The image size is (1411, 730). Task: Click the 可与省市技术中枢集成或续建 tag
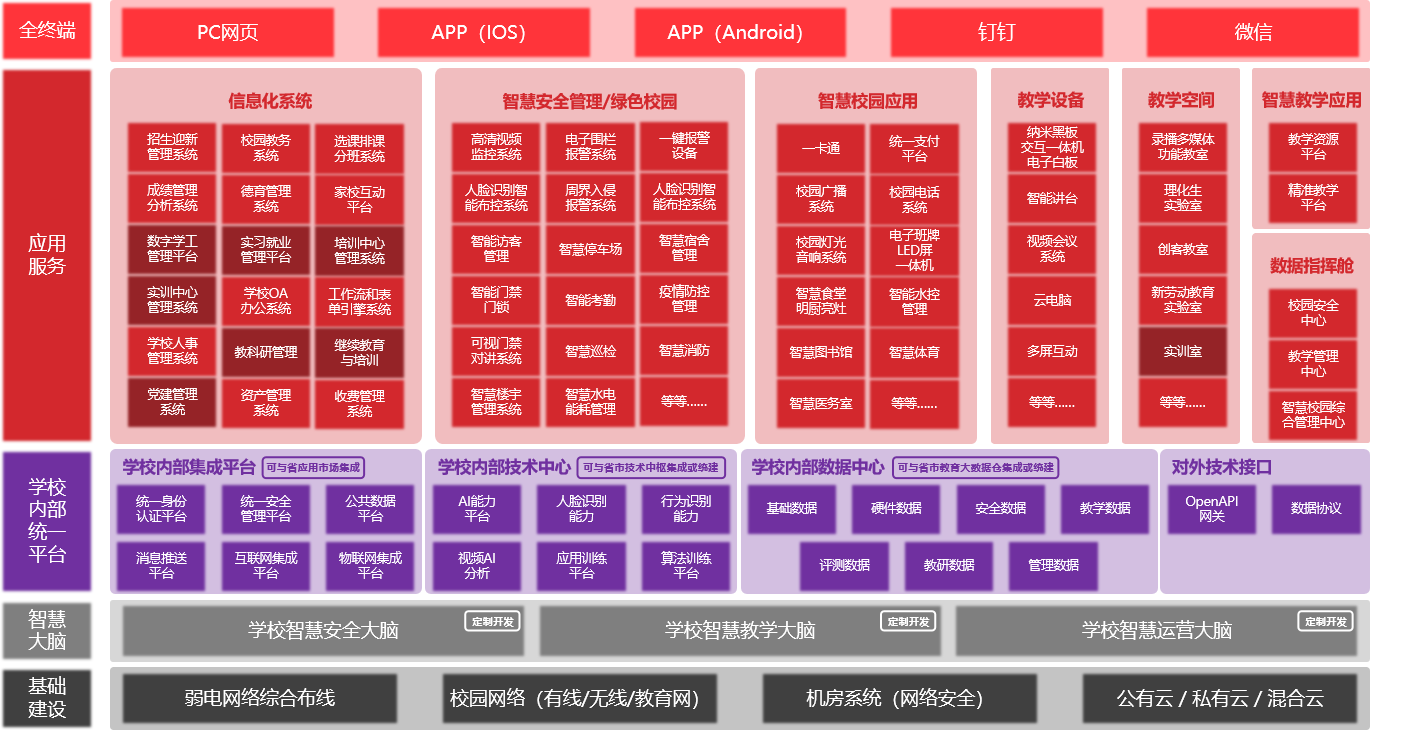650,467
